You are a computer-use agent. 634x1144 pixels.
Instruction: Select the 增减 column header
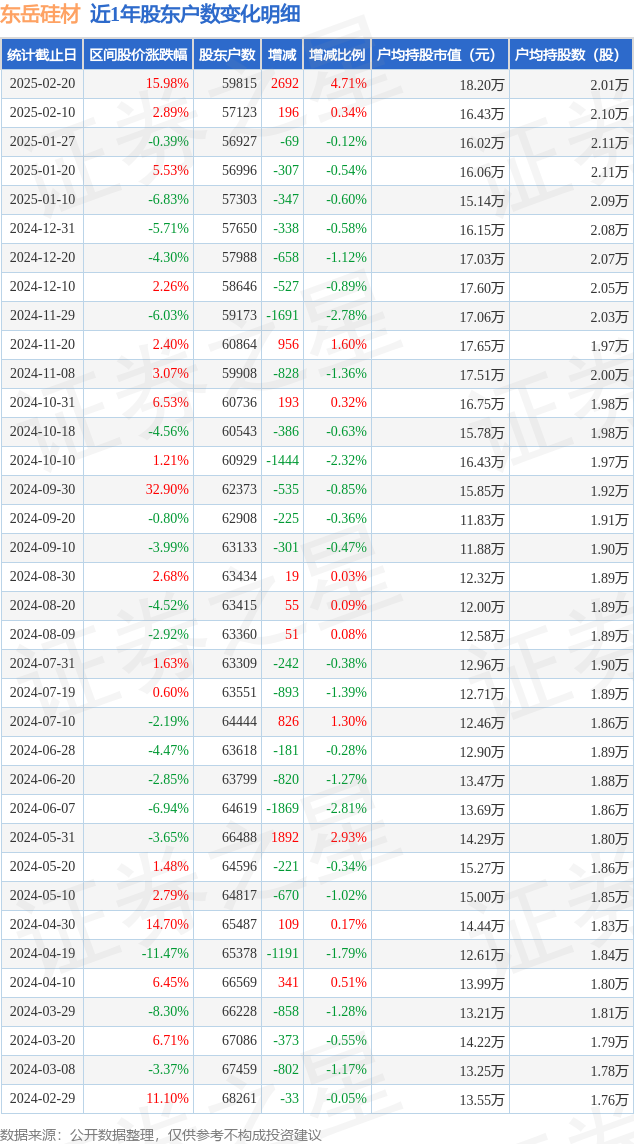pyautogui.click(x=282, y=55)
